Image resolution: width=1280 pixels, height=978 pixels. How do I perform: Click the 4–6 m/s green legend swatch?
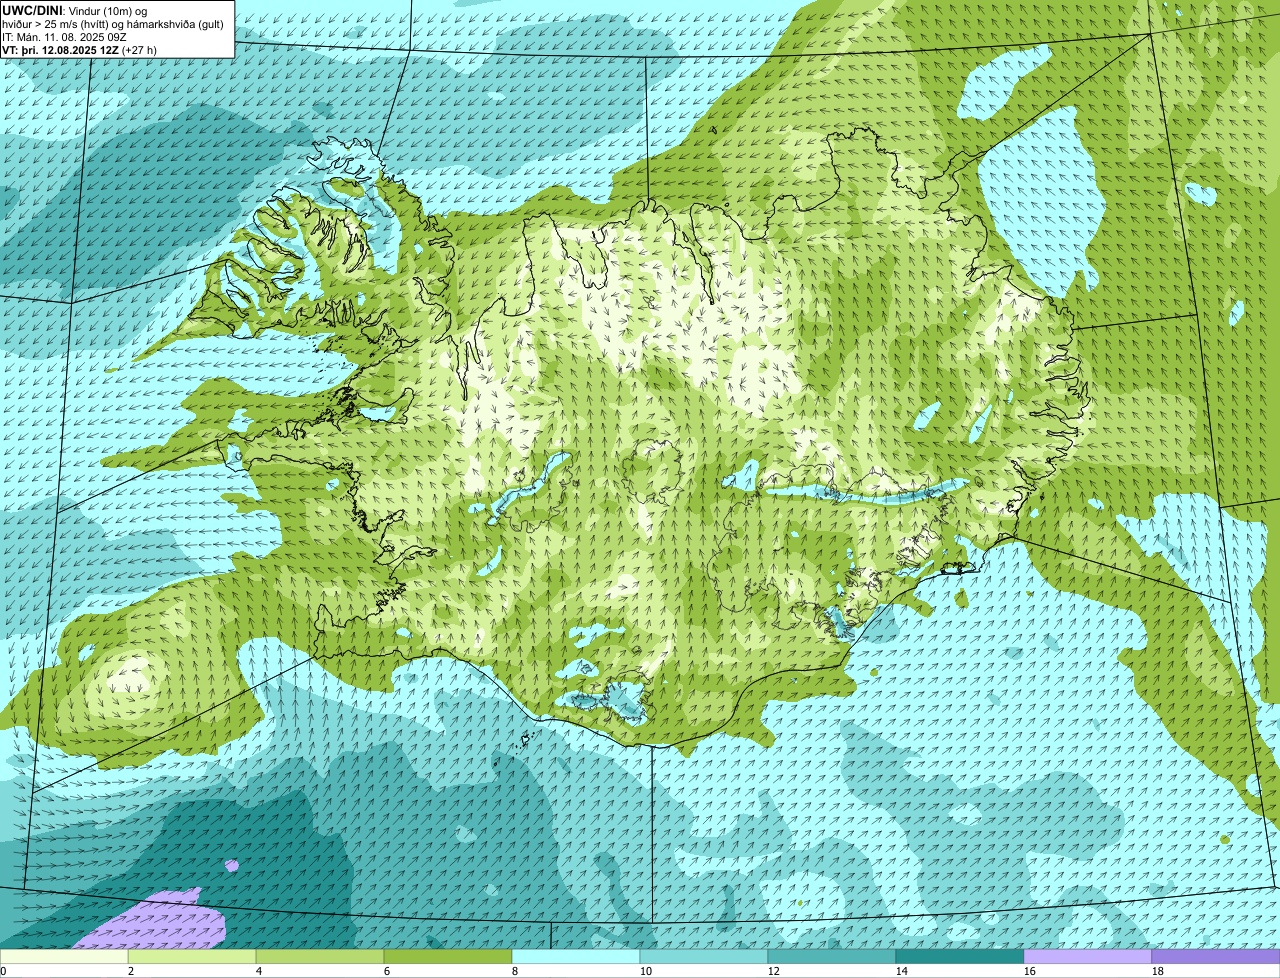[320, 957]
